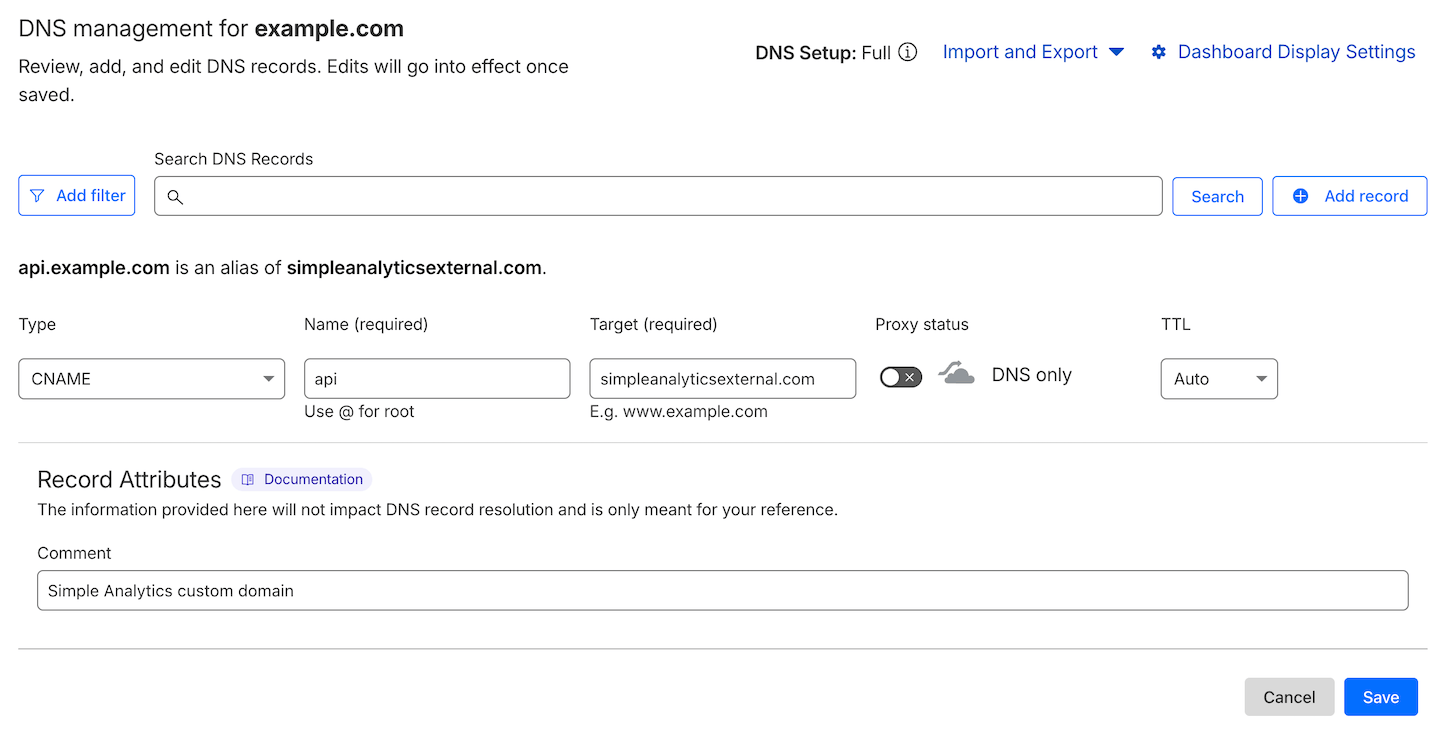
Task: Click the Search button
Action: [x=1217, y=196]
